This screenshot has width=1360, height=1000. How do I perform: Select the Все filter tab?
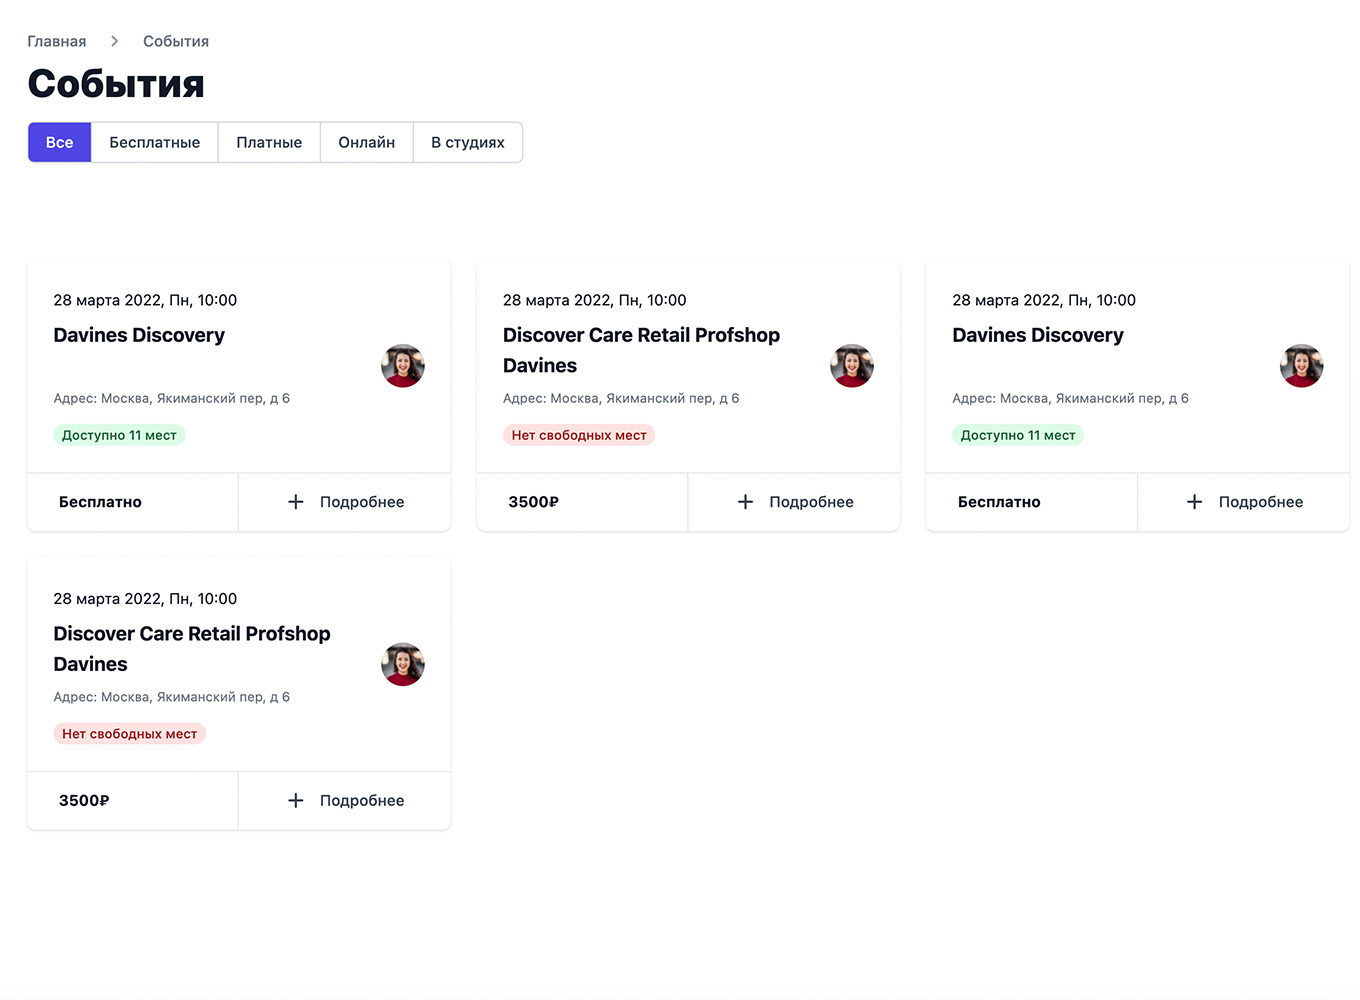(60, 142)
